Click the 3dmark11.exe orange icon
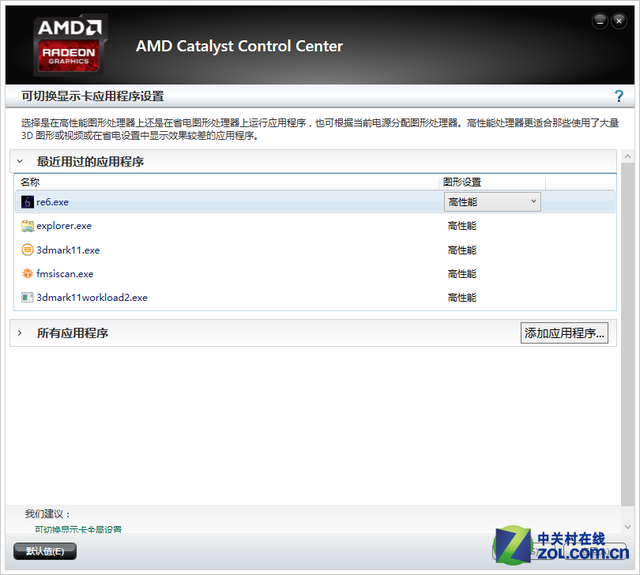This screenshot has width=640, height=575. click(x=27, y=250)
